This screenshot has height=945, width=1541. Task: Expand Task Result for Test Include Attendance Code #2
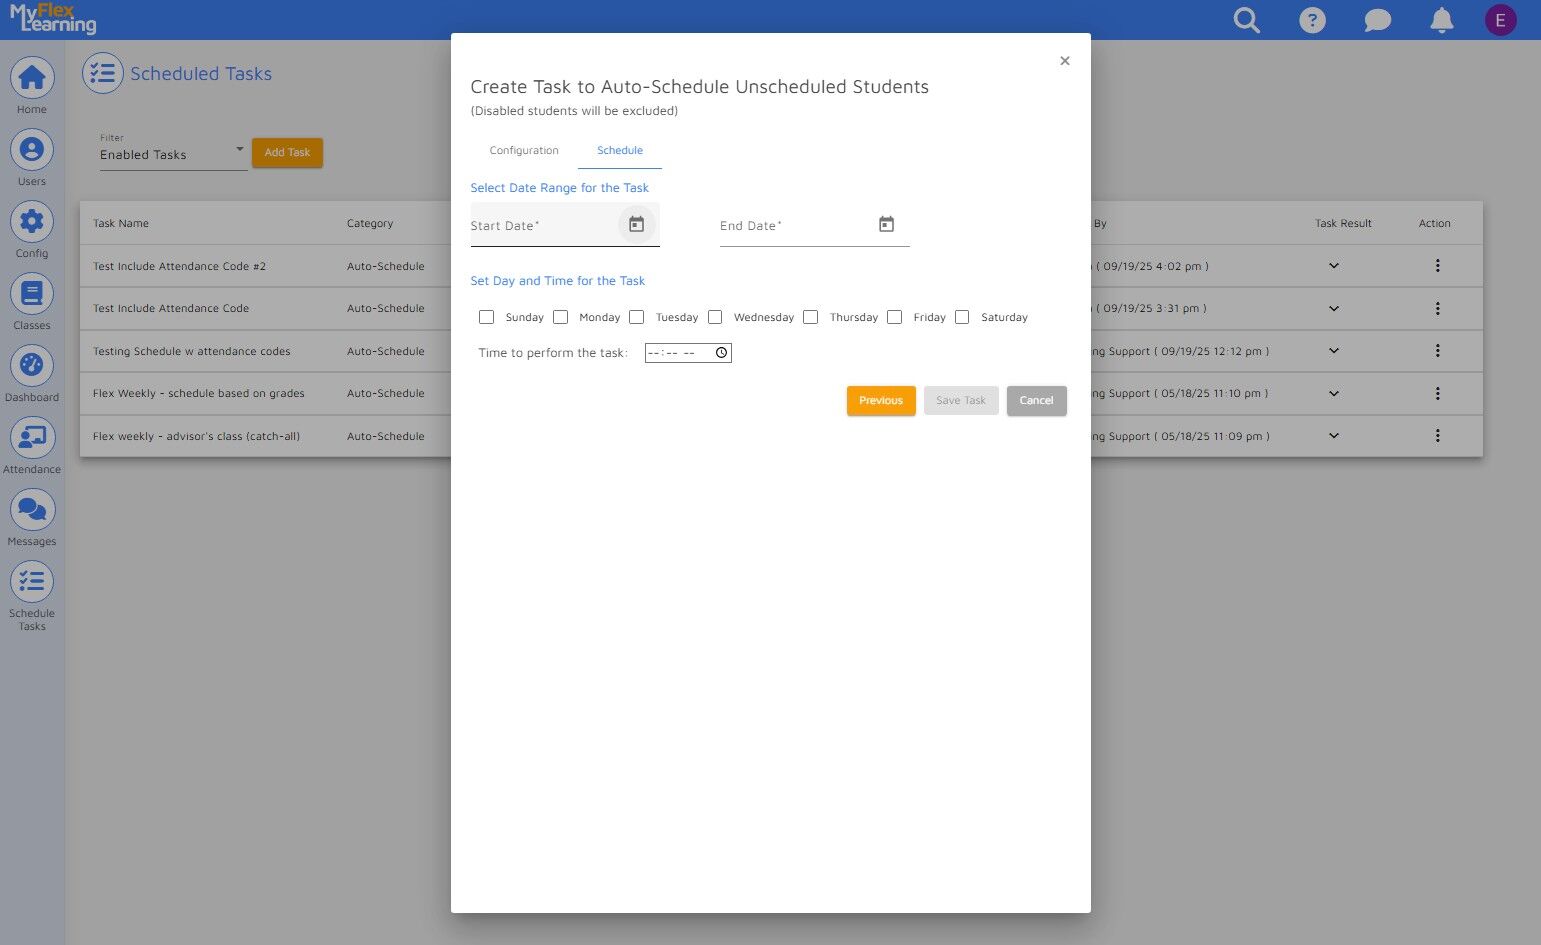pos(1334,266)
